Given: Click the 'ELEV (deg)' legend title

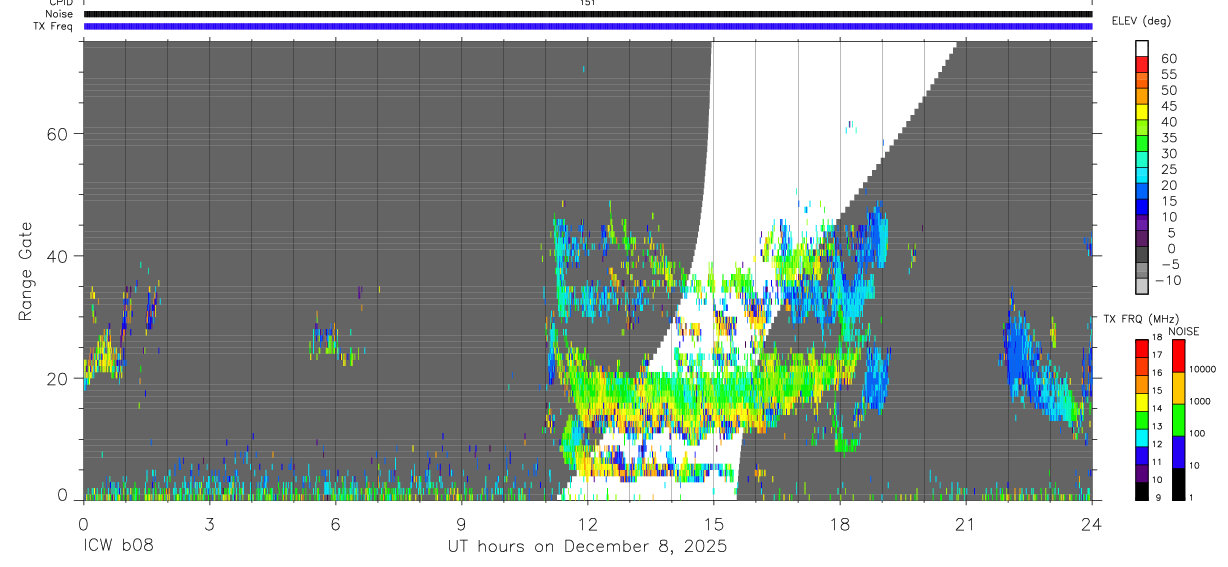Looking at the screenshot, I should point(1141,21).
